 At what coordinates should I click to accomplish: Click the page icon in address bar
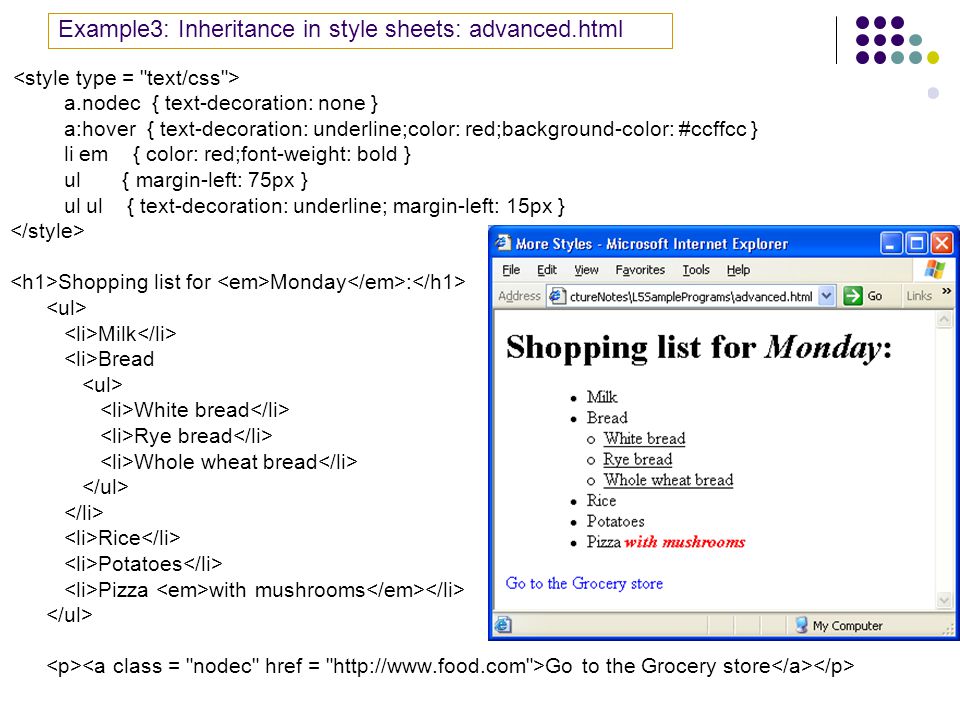[557, 296]
